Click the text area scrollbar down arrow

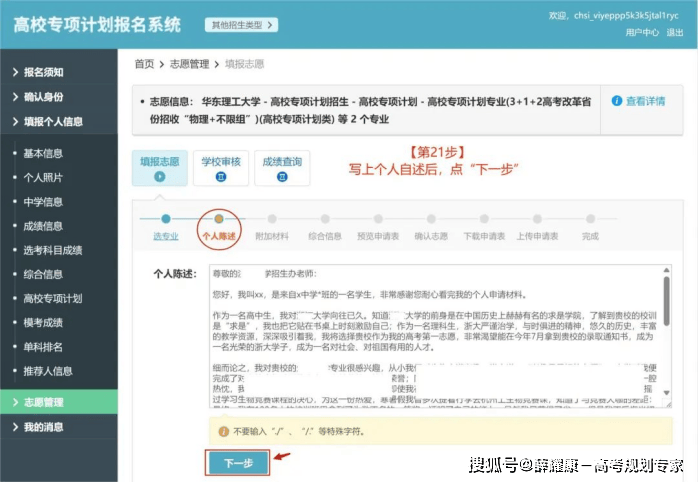click(x=666, y=393)
